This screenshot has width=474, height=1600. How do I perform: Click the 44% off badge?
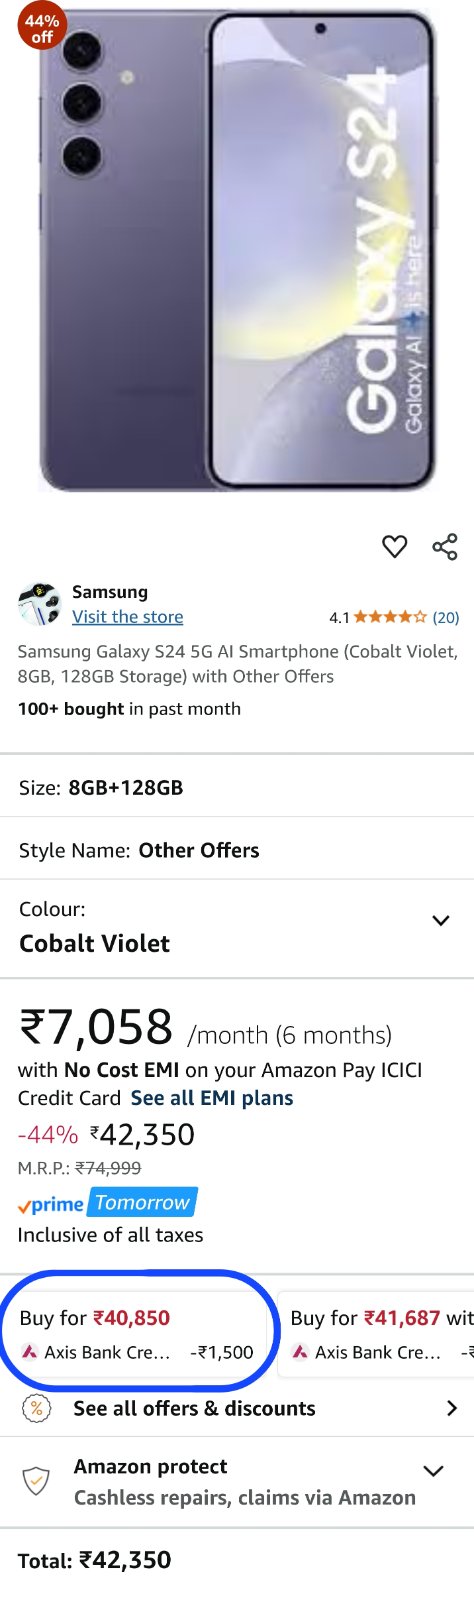click(41, 27)
